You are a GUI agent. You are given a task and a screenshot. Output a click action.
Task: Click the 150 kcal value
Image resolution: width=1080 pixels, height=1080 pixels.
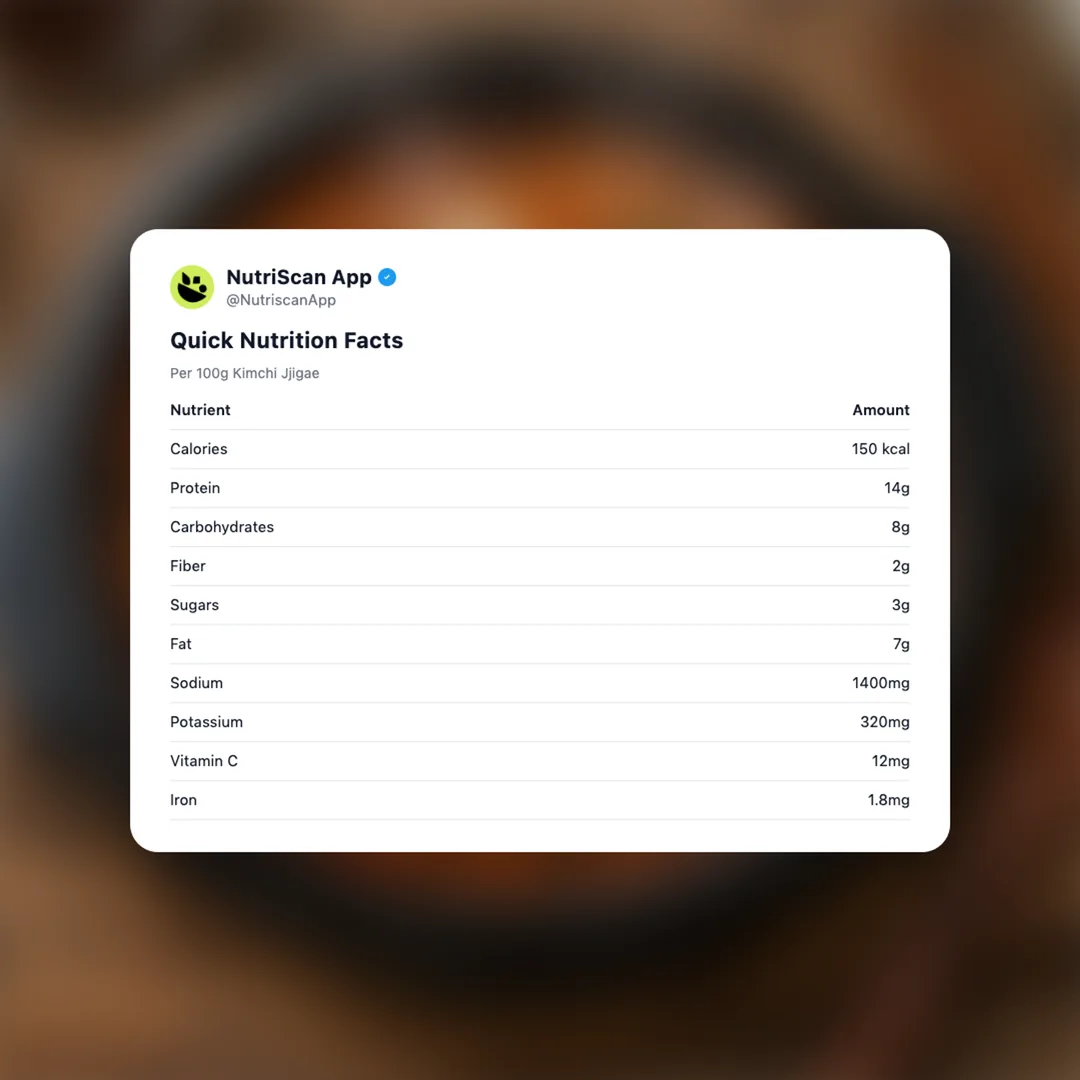point(880,449)
